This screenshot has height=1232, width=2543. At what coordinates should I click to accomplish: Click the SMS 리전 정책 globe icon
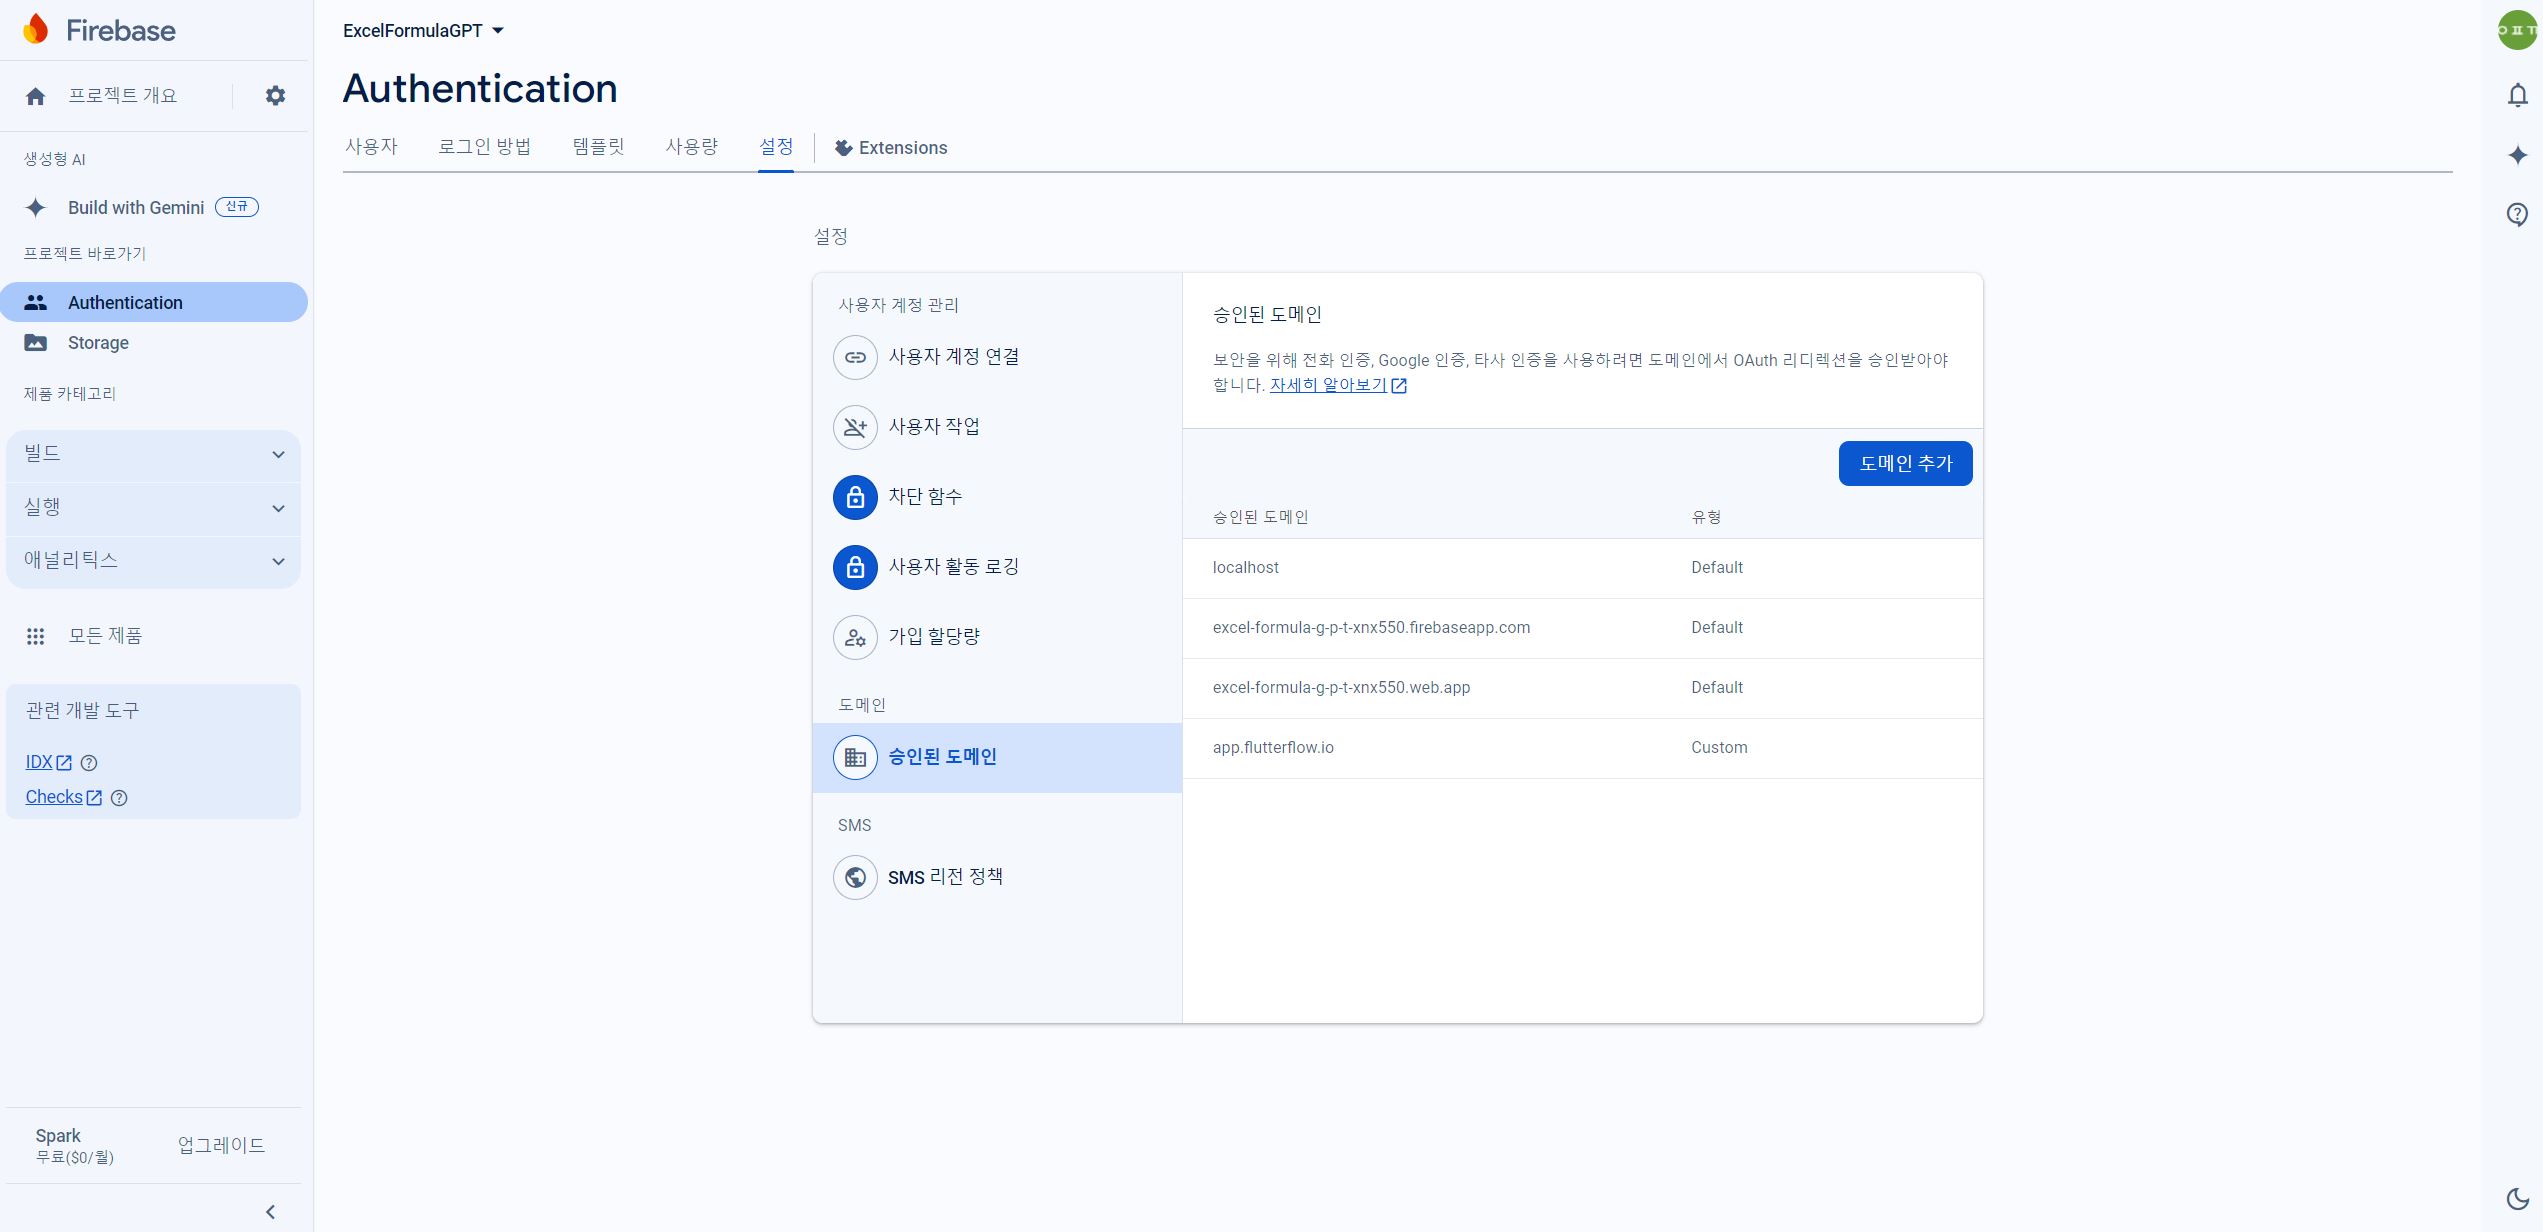pyautogui.click(x=855, y=877)
